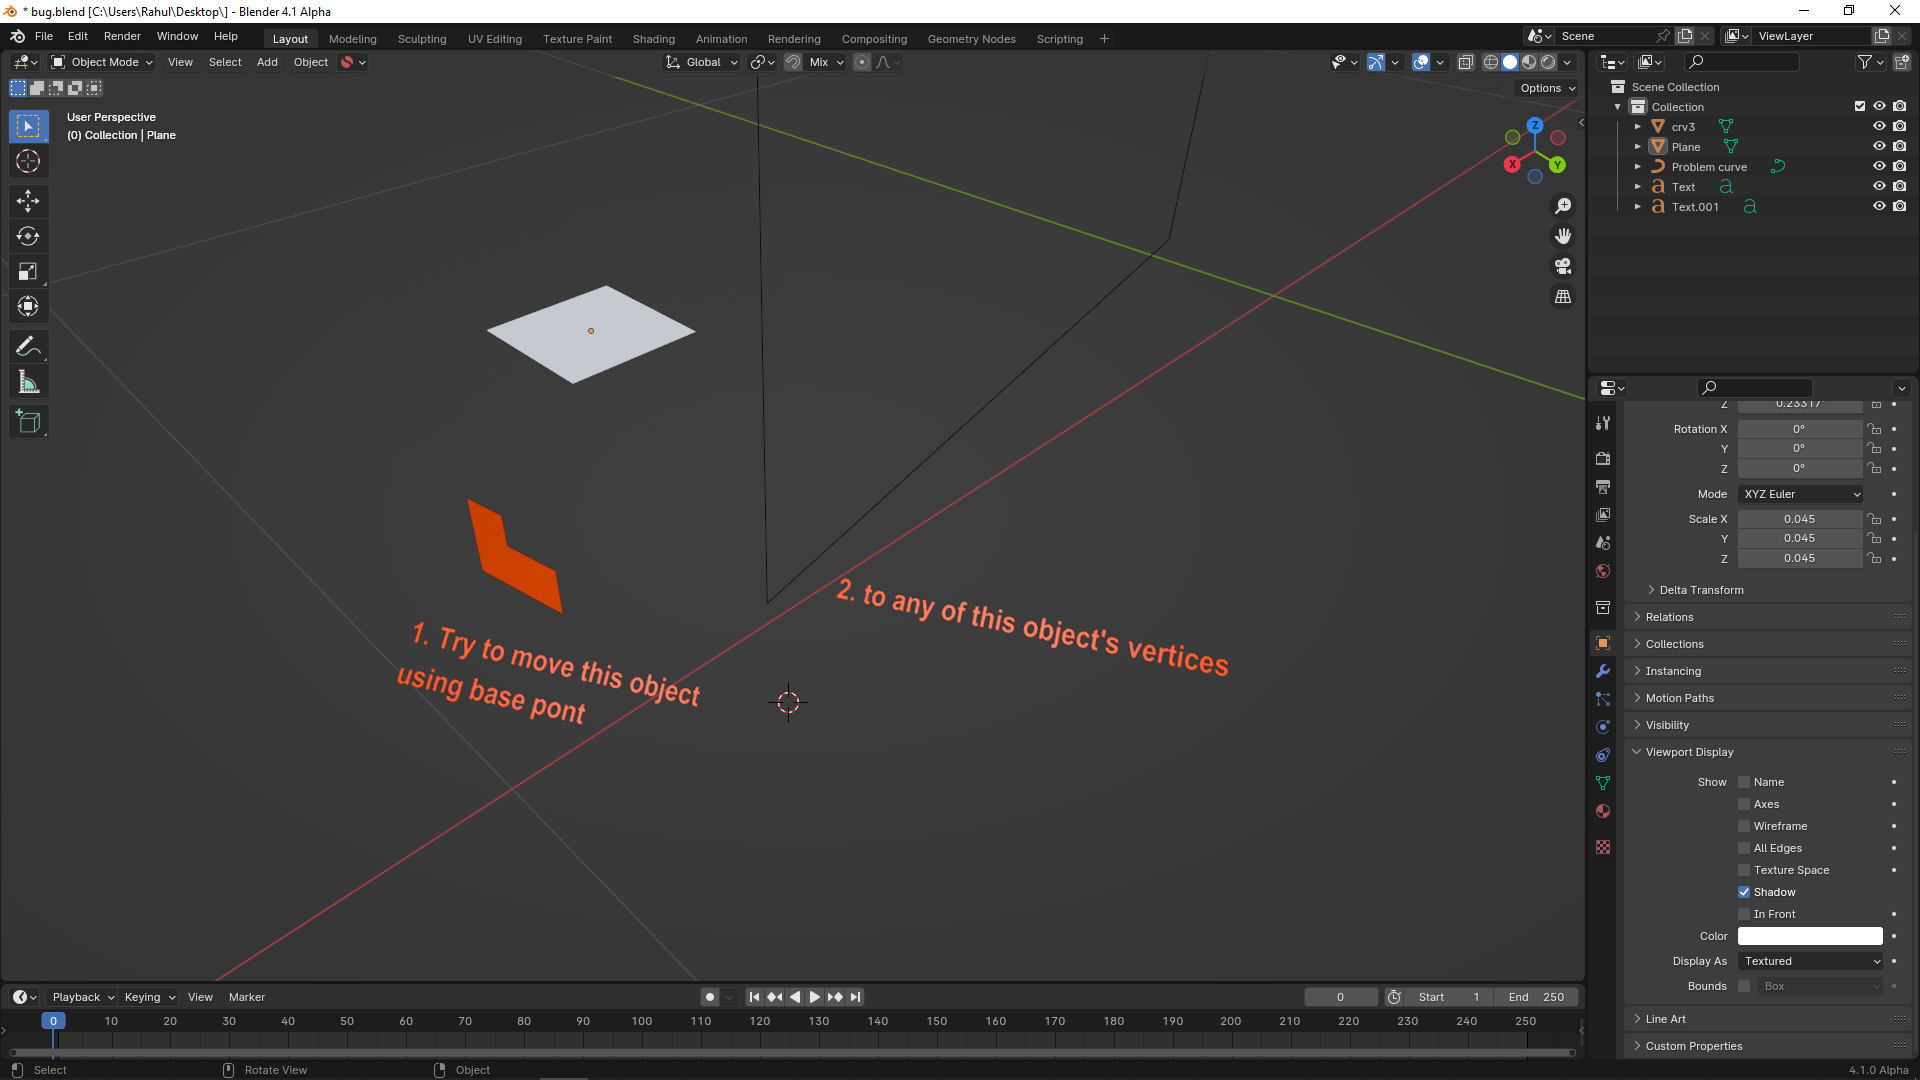The image size is (1920, 1080).
Task: Expand the Delta Transform section
Action: [1701, 590]
